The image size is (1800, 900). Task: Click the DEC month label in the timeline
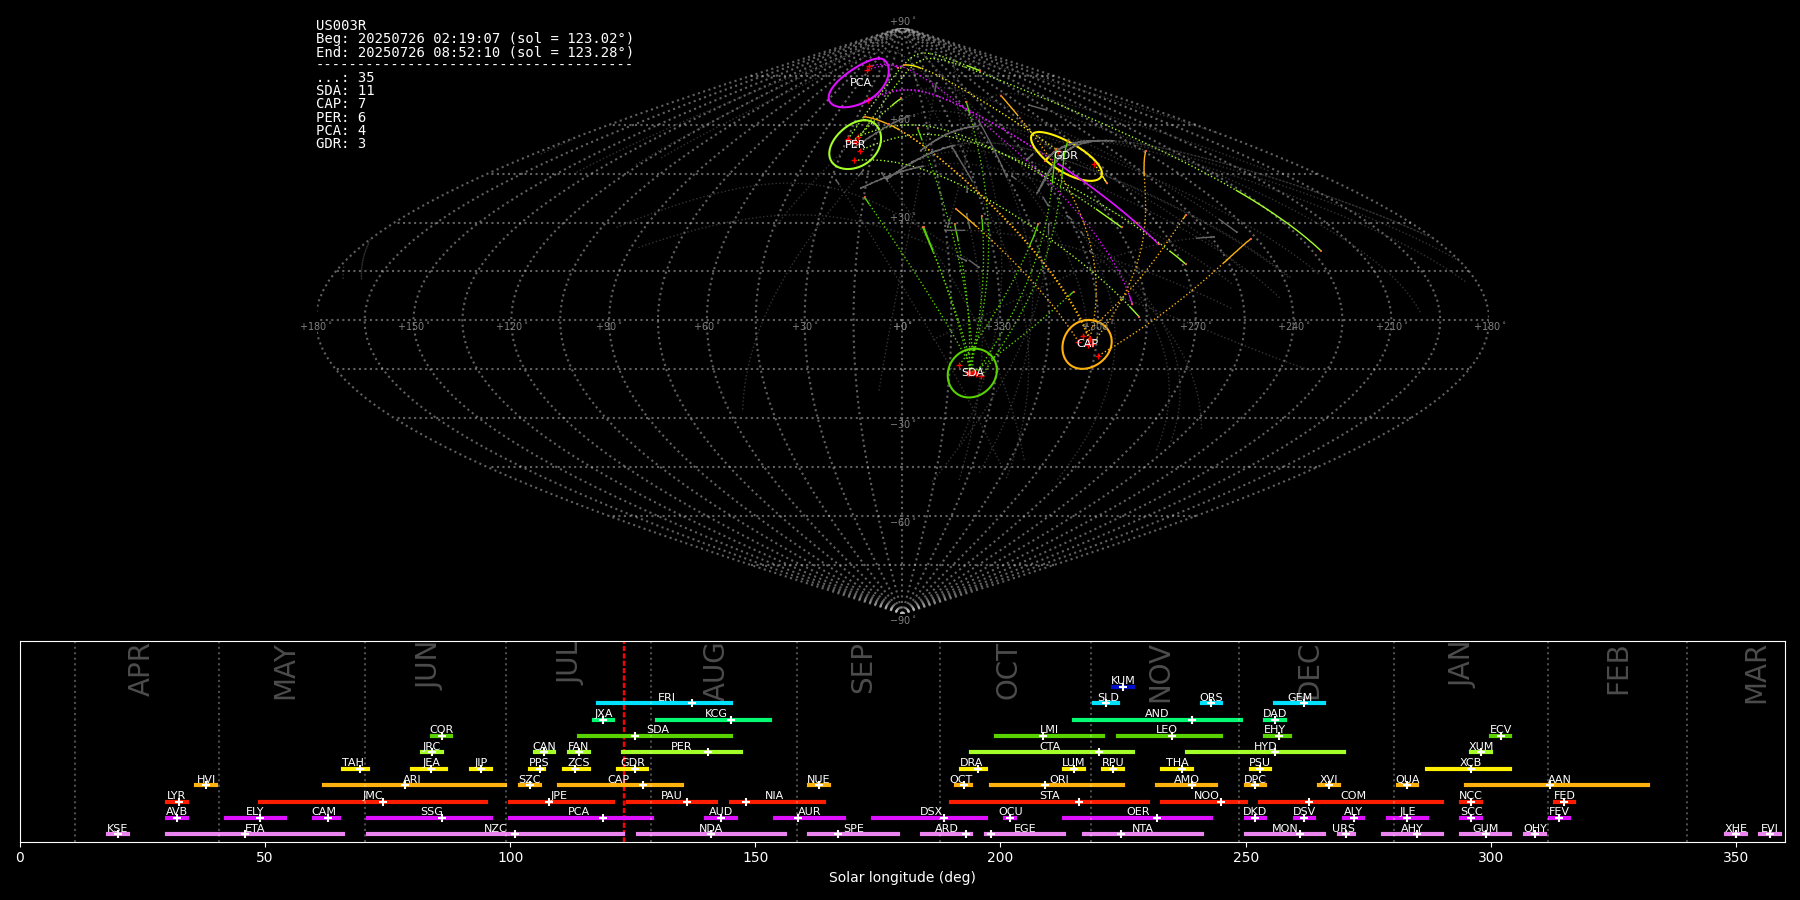tap(1308, 672)
